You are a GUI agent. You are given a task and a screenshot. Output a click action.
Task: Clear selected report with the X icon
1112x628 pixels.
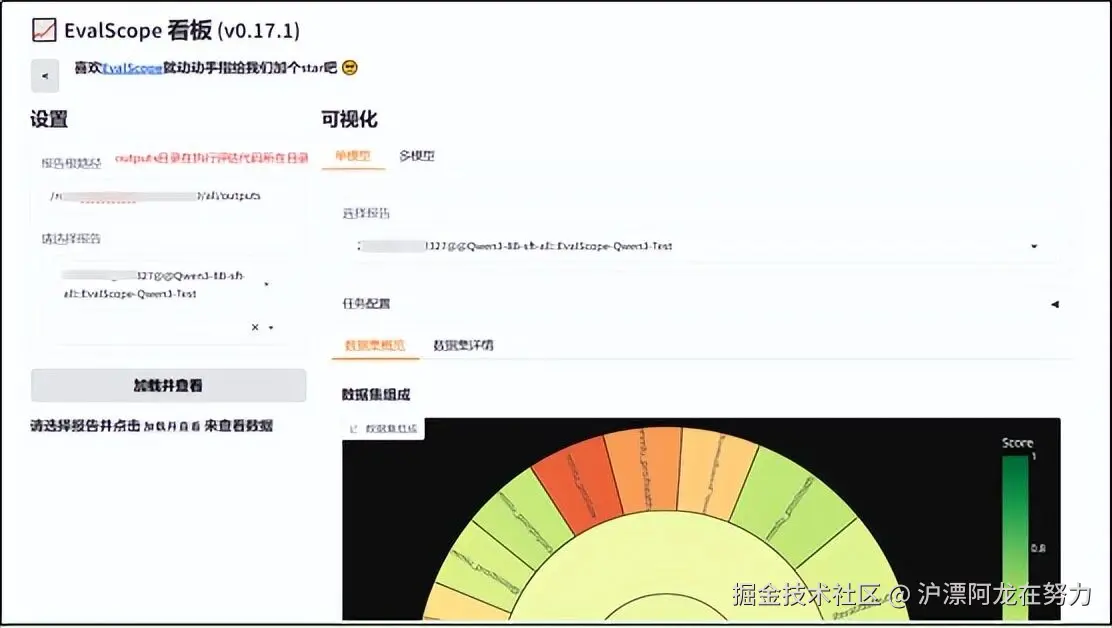pos(255,327)
